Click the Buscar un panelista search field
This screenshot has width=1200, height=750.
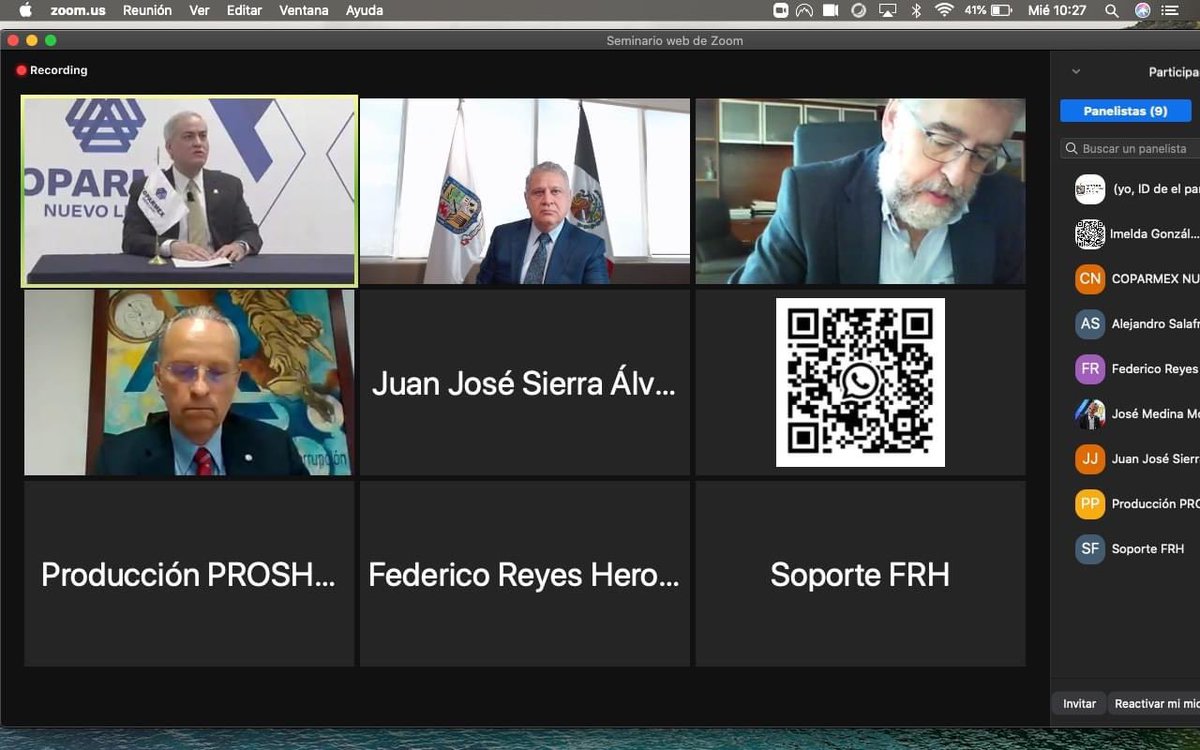[1130, 149]
